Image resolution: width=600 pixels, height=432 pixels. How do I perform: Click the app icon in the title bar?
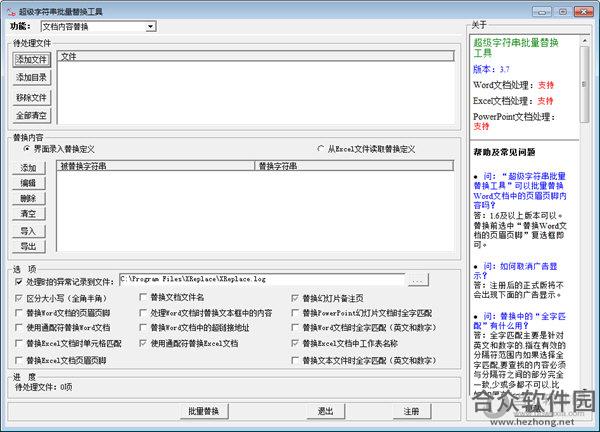point(11,12)
